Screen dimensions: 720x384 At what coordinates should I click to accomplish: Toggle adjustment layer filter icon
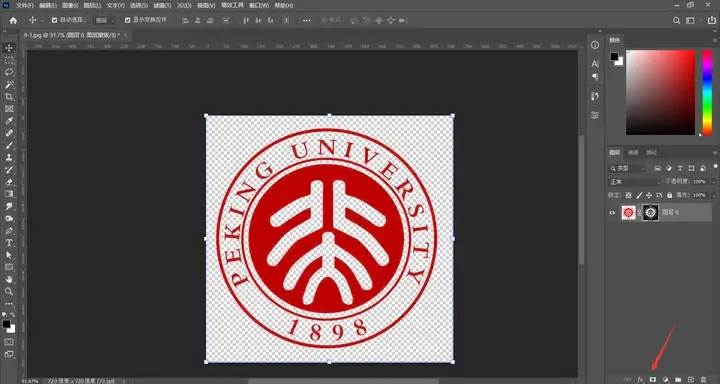click(669, 169)
